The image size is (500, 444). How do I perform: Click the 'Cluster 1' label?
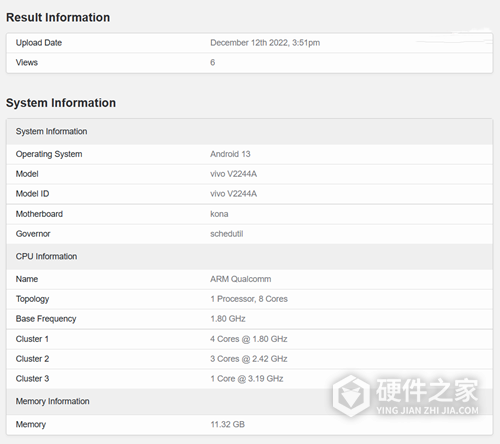[32, 339]
